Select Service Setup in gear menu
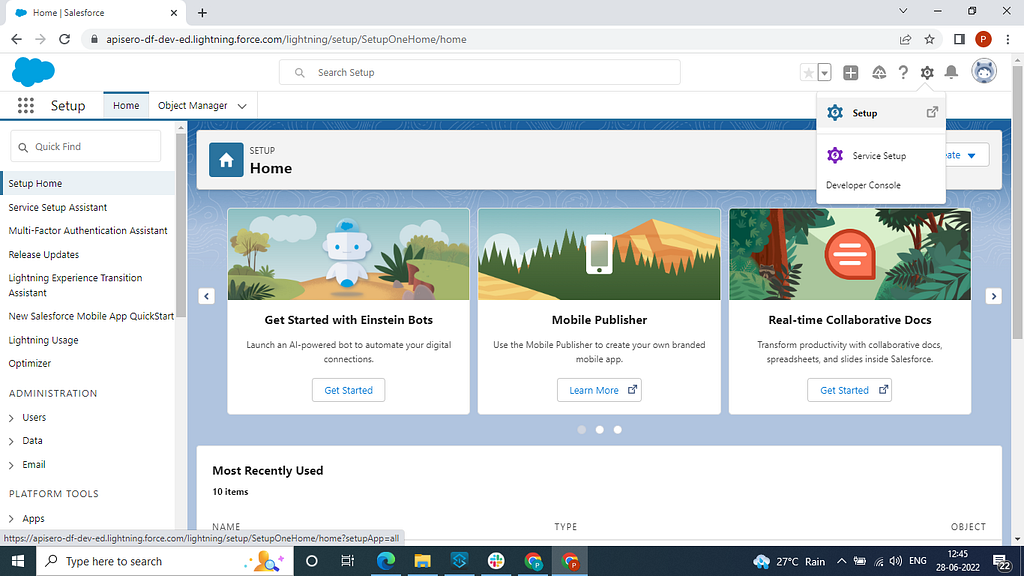Image resolution: width=1024 pixels, height=576 pixels. tap(879, 155)
